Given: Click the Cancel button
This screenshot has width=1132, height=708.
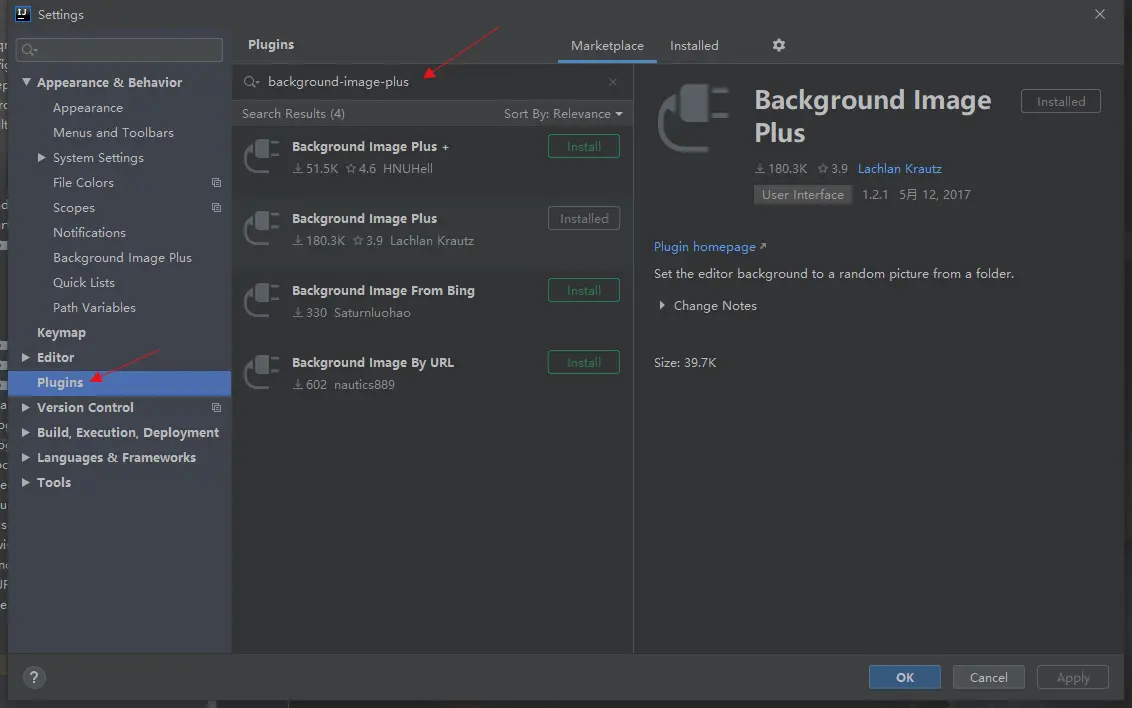Looking at the screenshot, I should coord(988,677).
